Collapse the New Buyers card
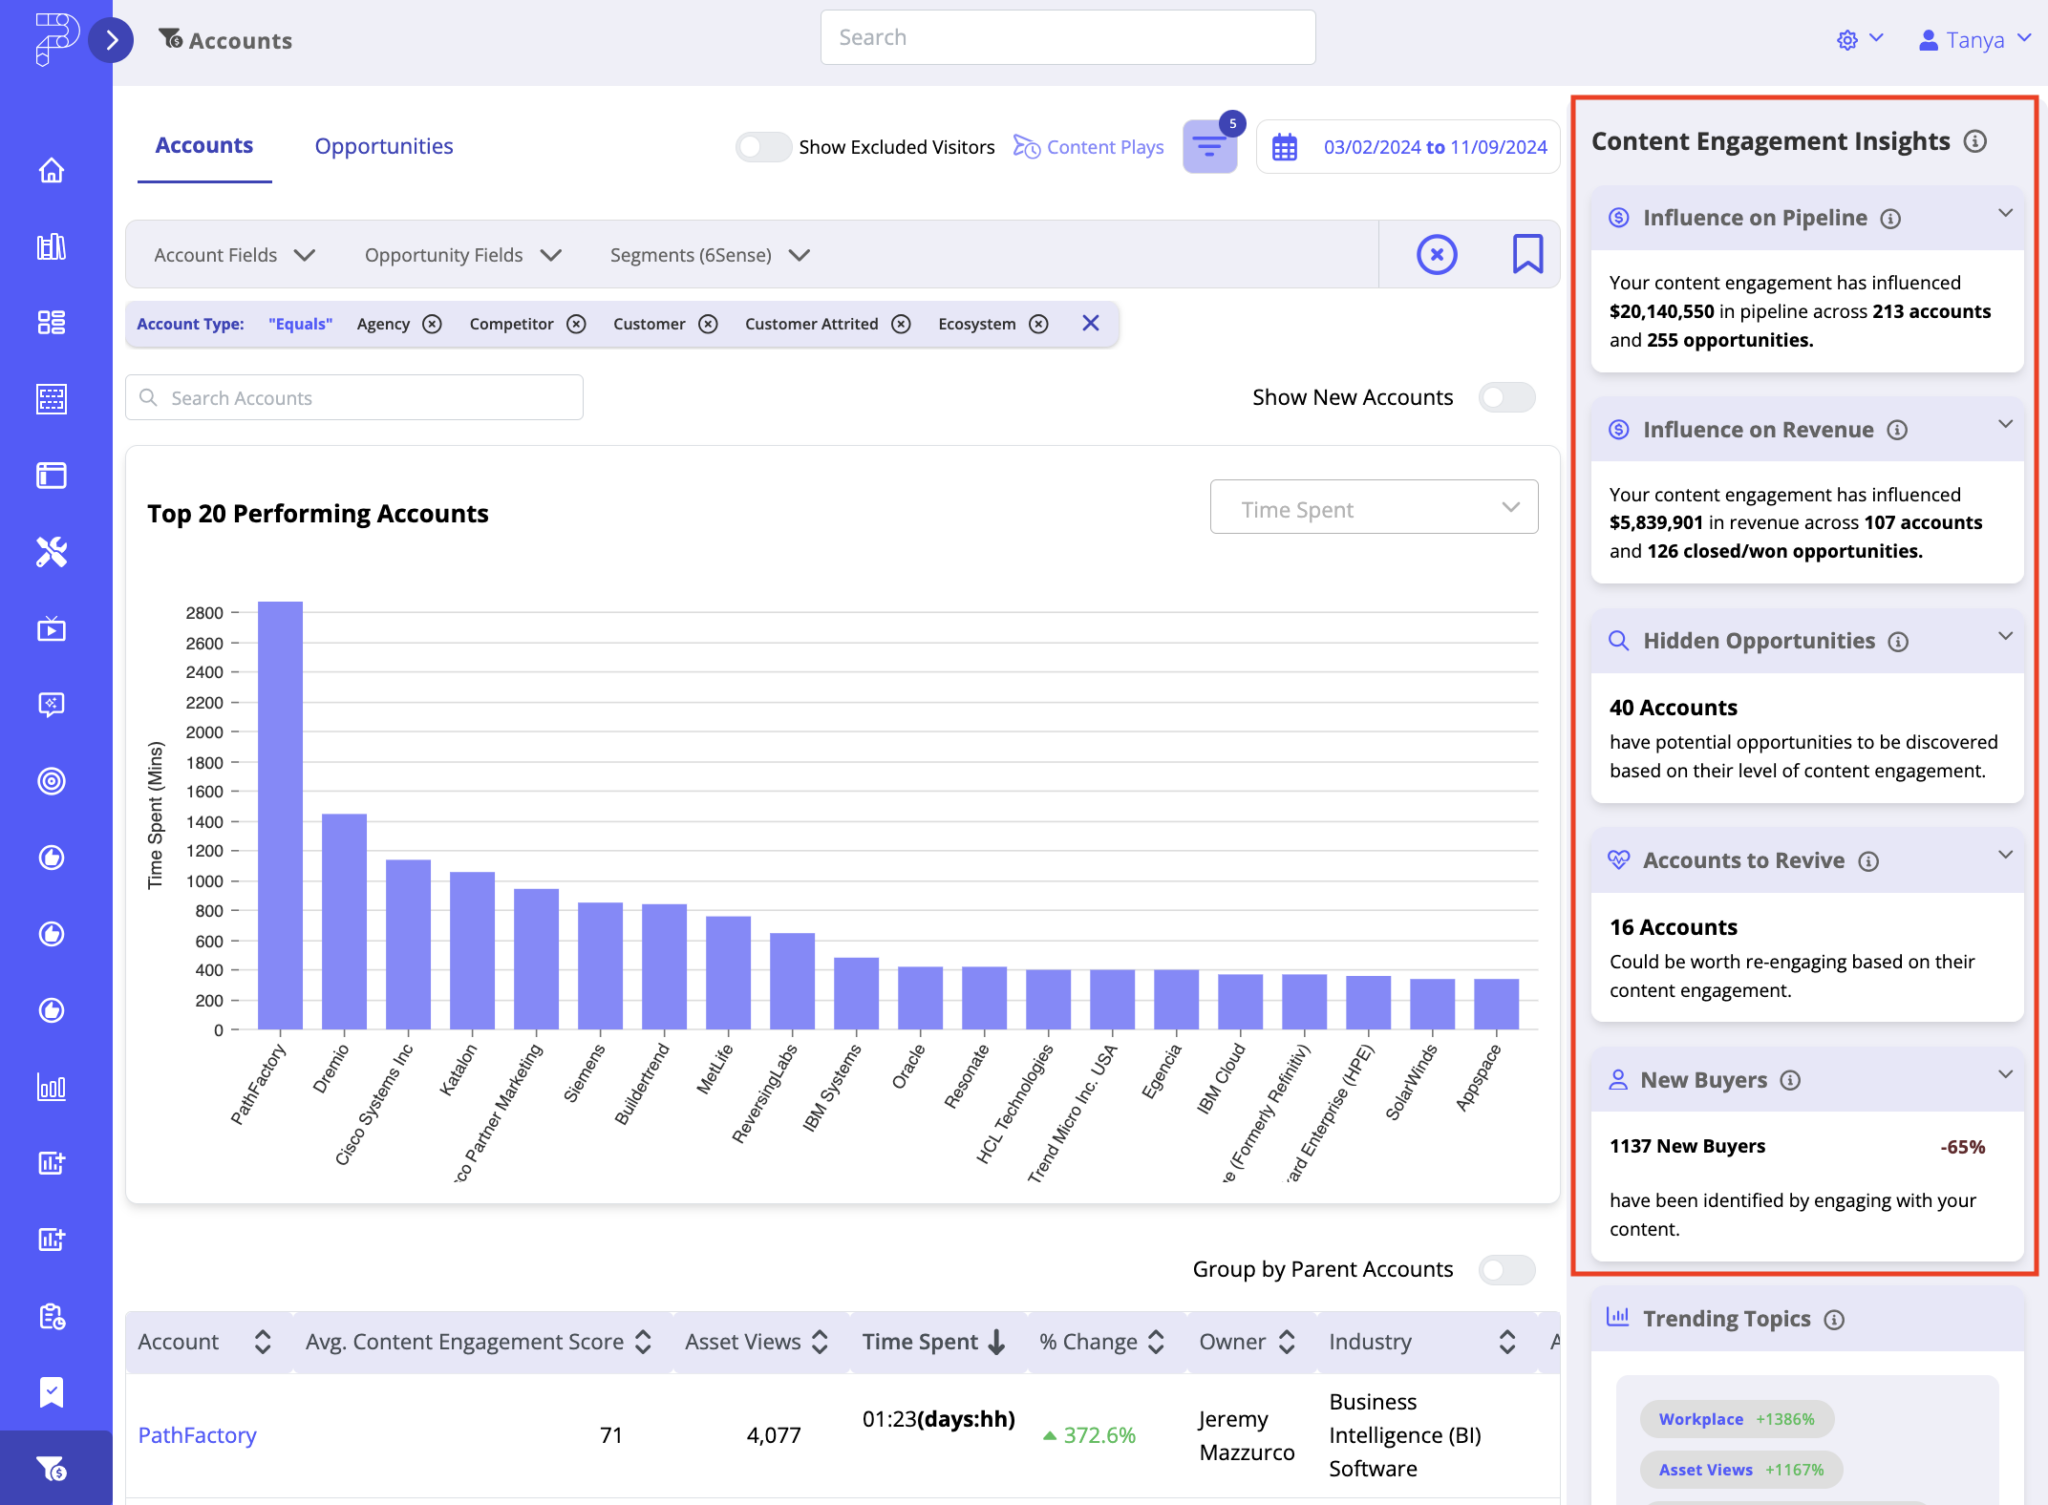 point(2005,1076)
